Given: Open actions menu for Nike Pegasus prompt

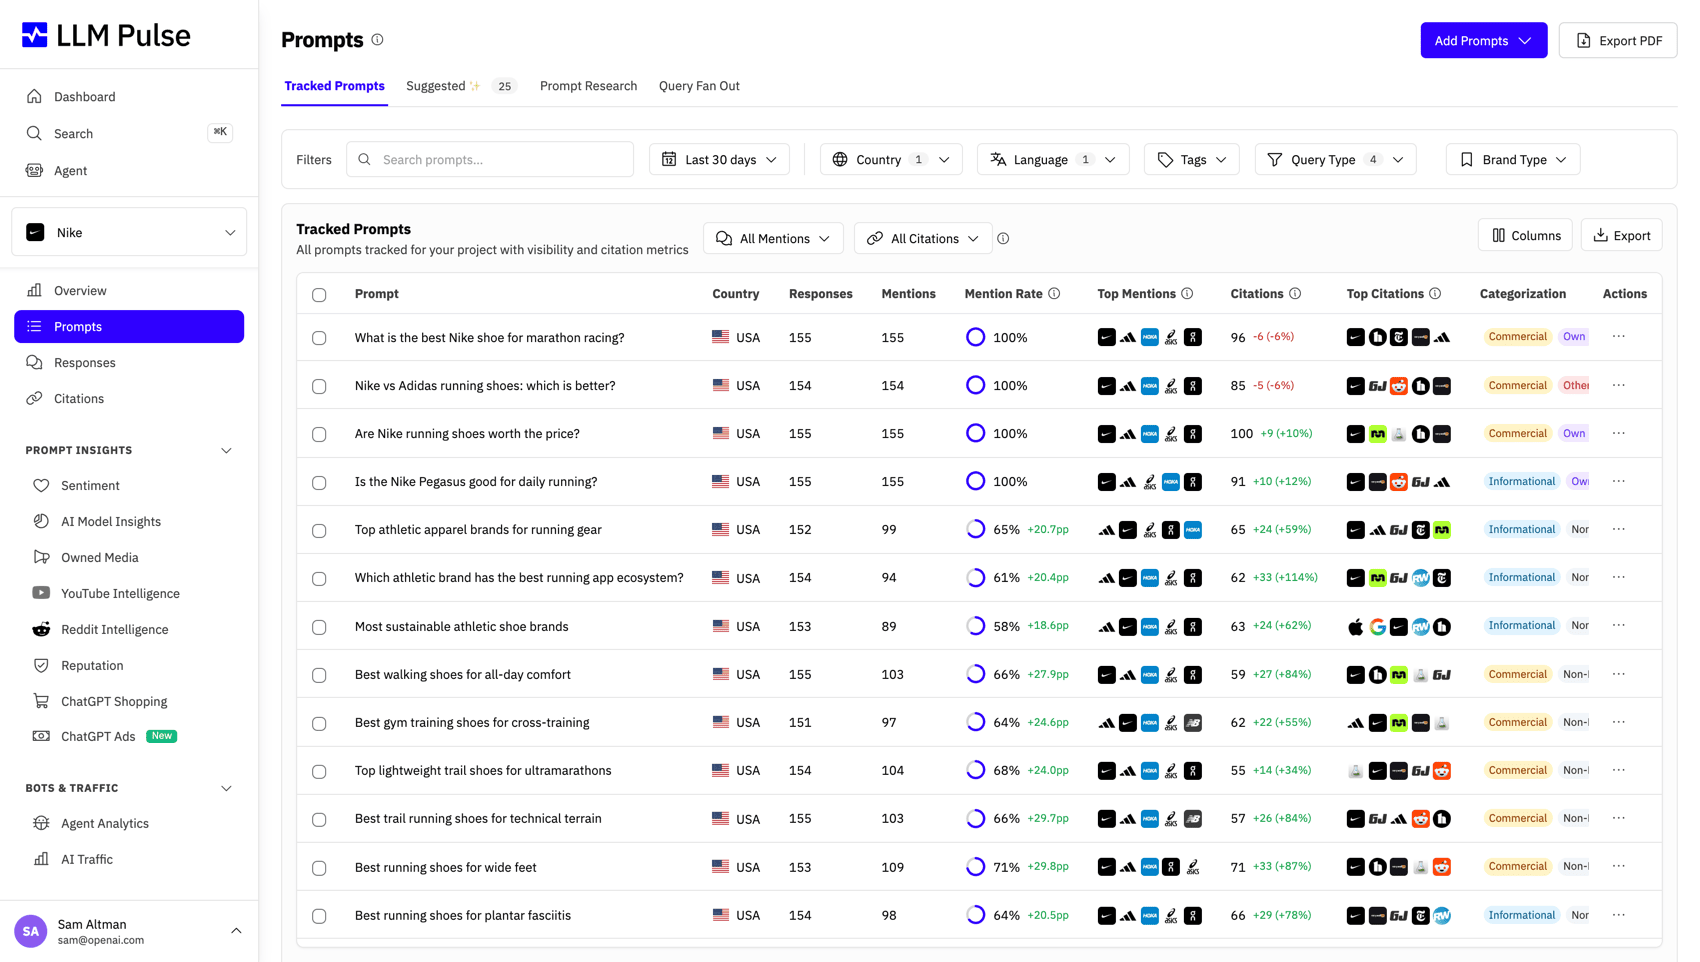Looking at the screenshot, I should (x=1619, y=481).
